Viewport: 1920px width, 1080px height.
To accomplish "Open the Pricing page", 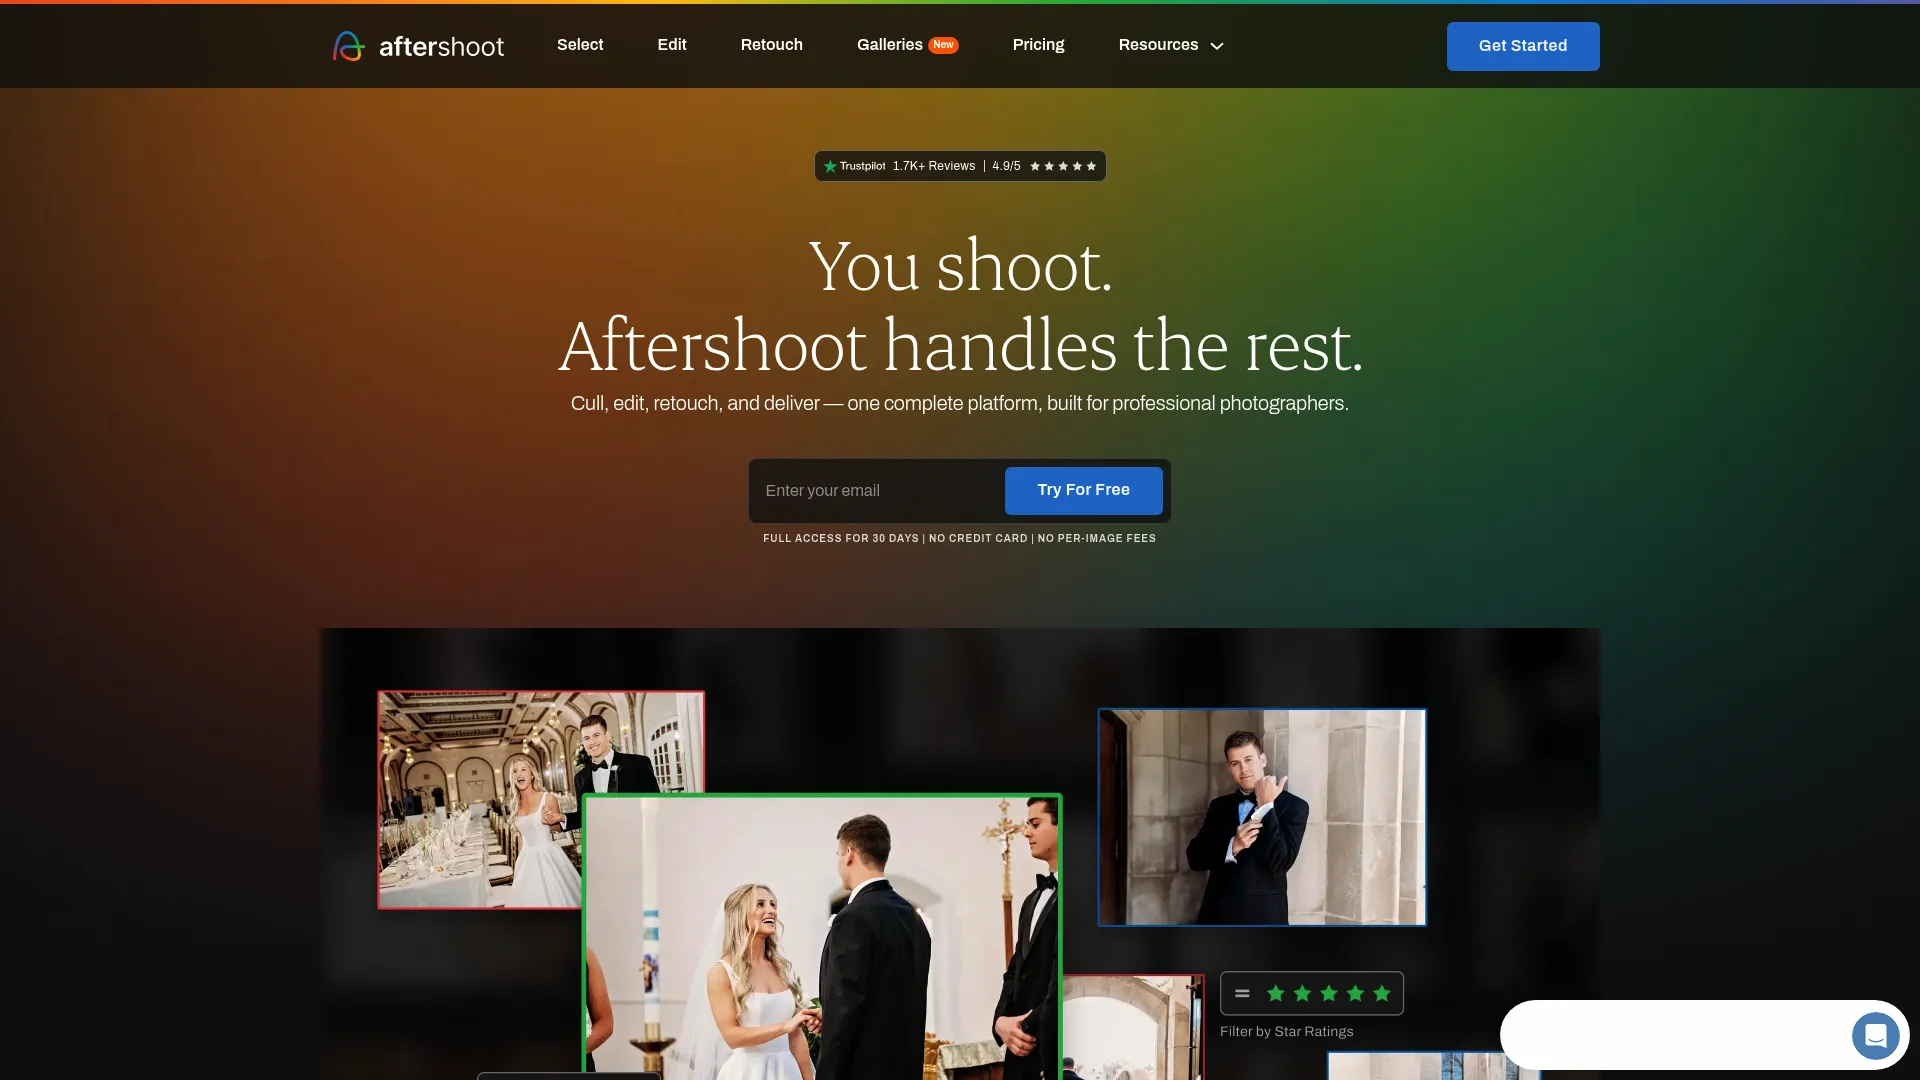I will [1038, 45].
